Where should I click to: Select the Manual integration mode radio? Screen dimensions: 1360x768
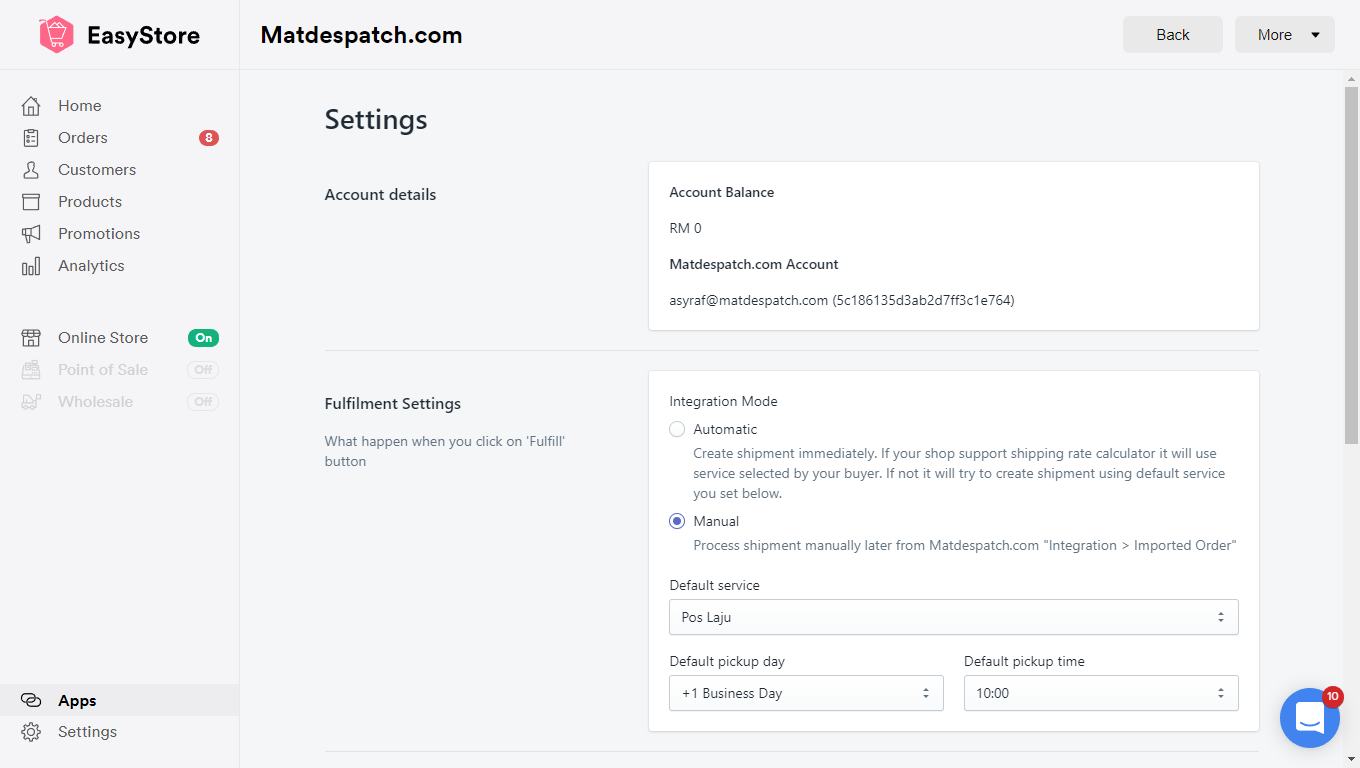677,521
